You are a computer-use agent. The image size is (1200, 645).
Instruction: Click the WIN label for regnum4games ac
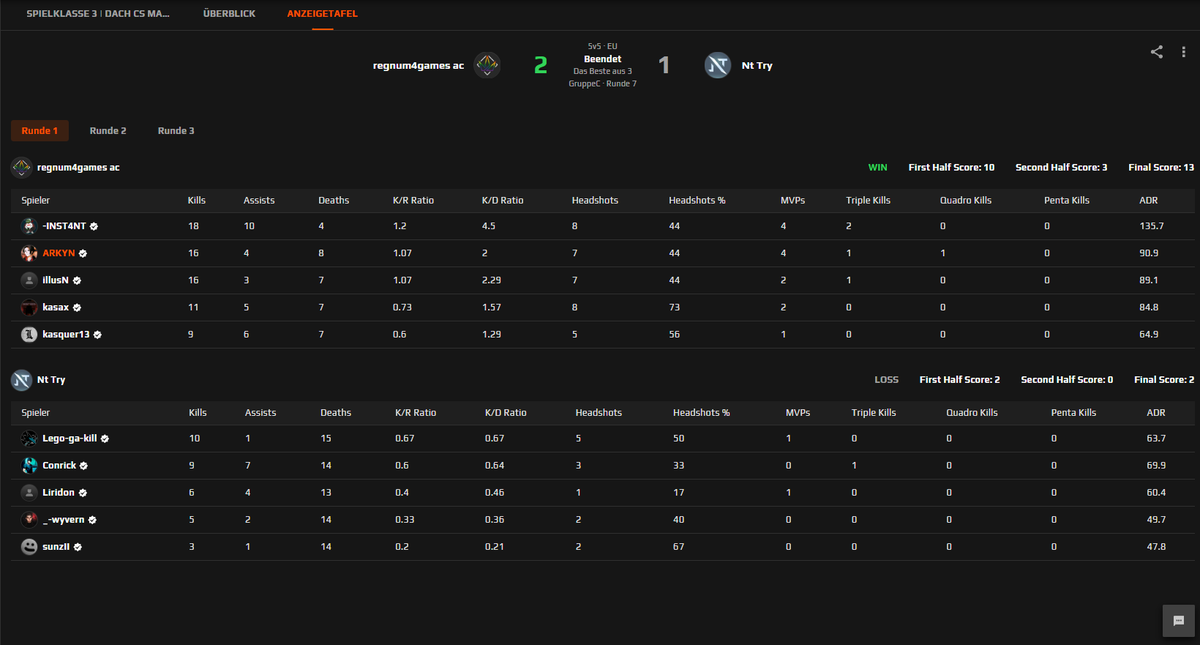[x=878, y=168]
